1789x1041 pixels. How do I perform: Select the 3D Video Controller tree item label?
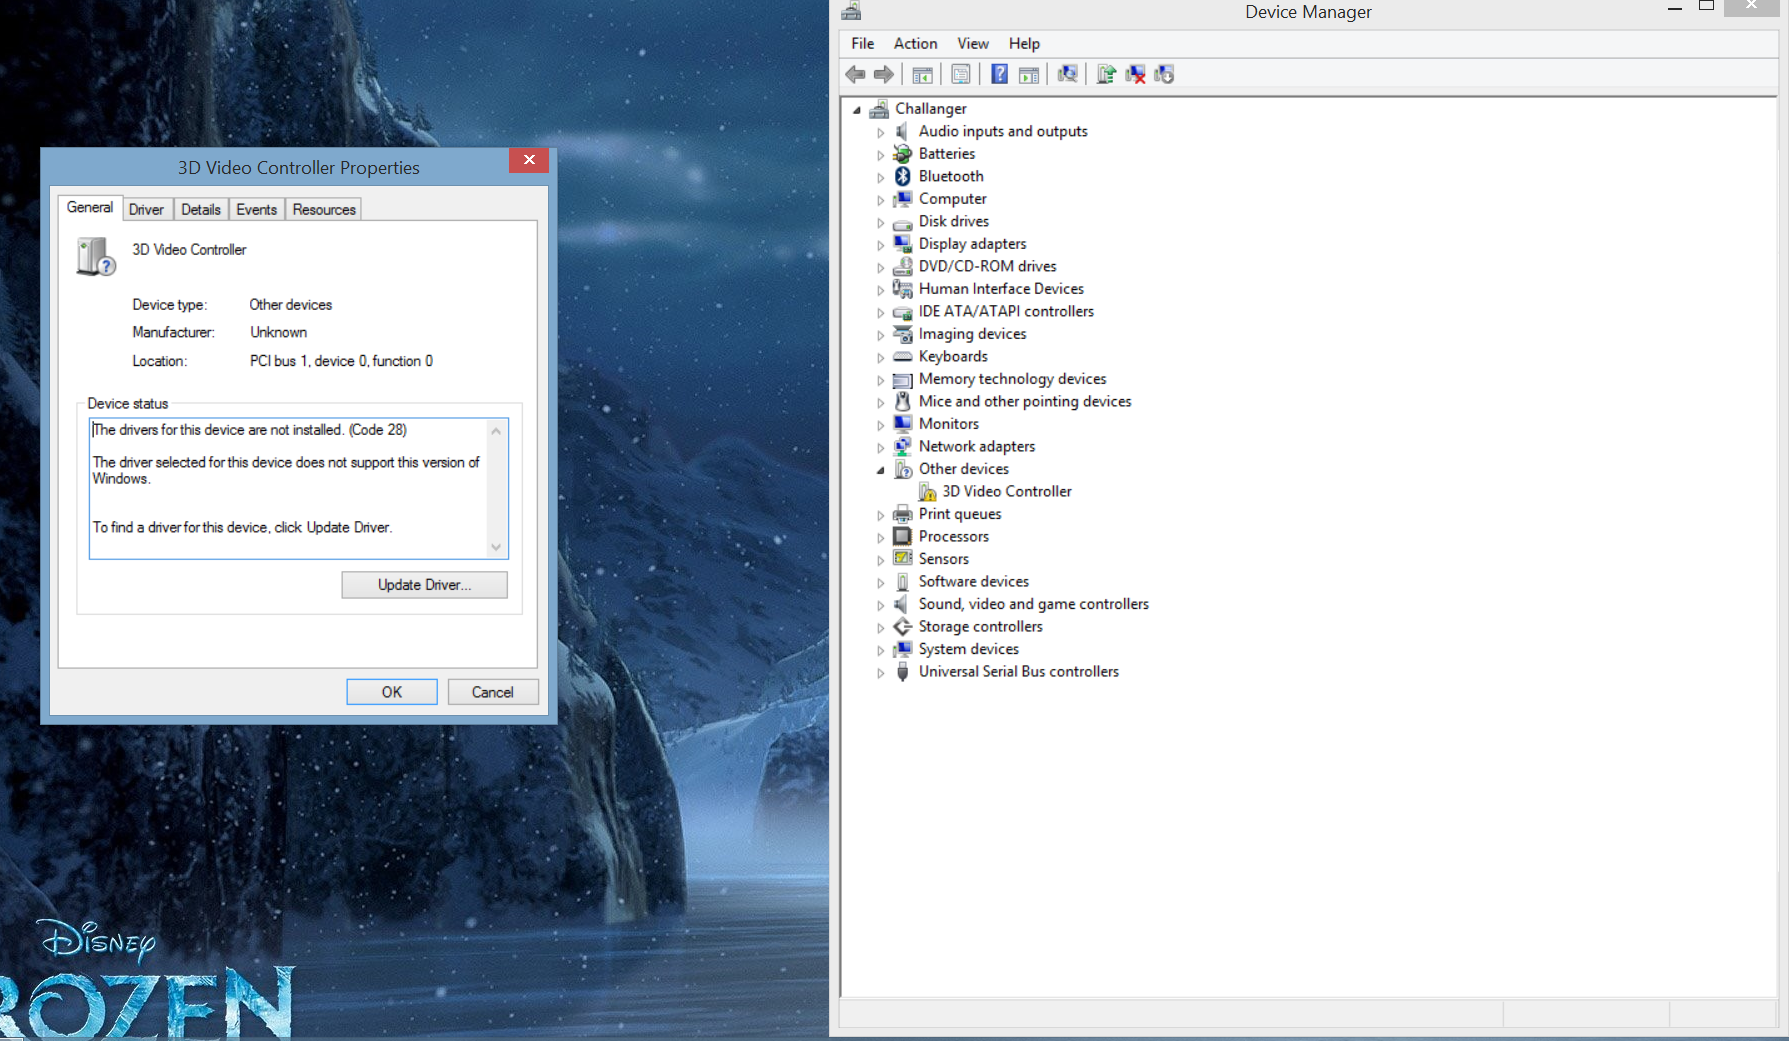1007,491
